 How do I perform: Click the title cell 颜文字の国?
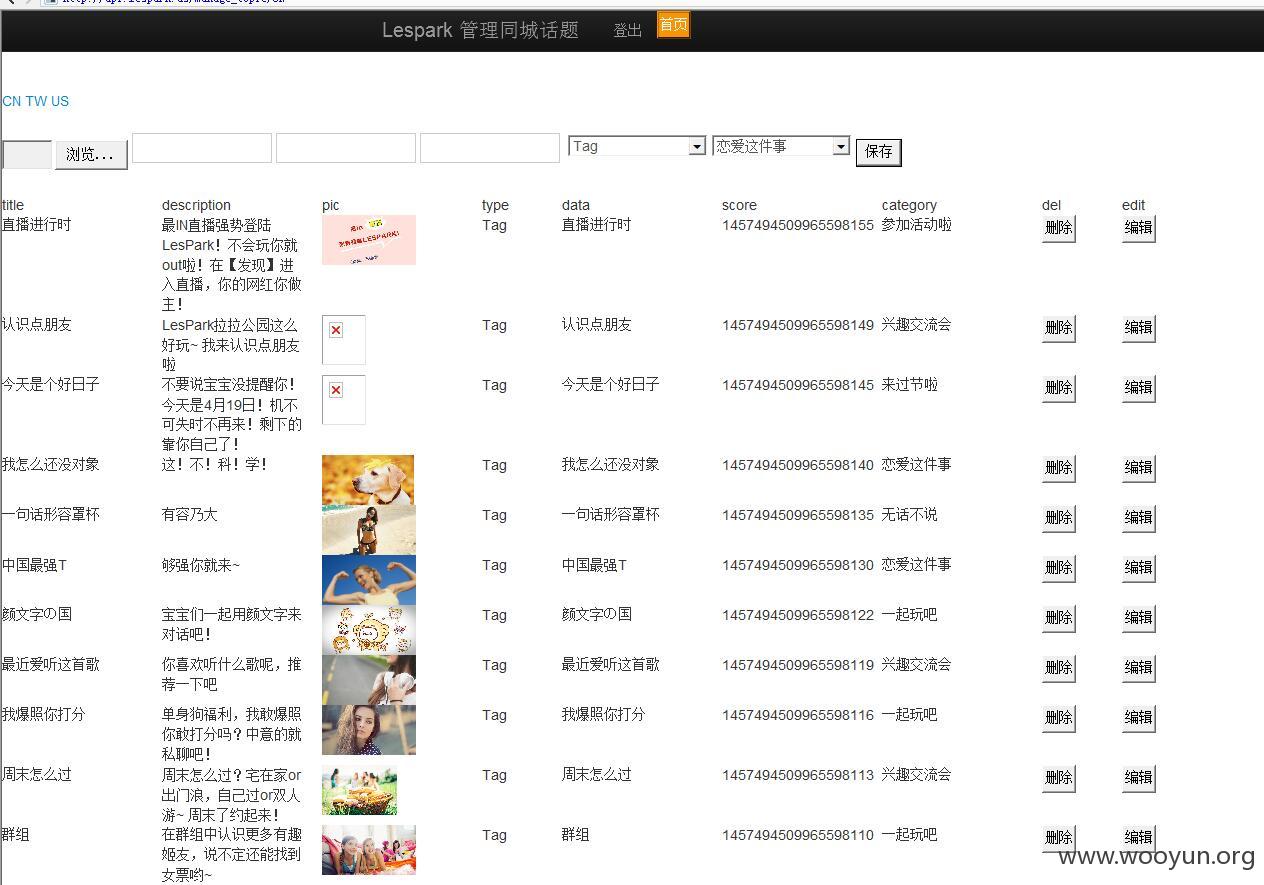coord(37,614)
